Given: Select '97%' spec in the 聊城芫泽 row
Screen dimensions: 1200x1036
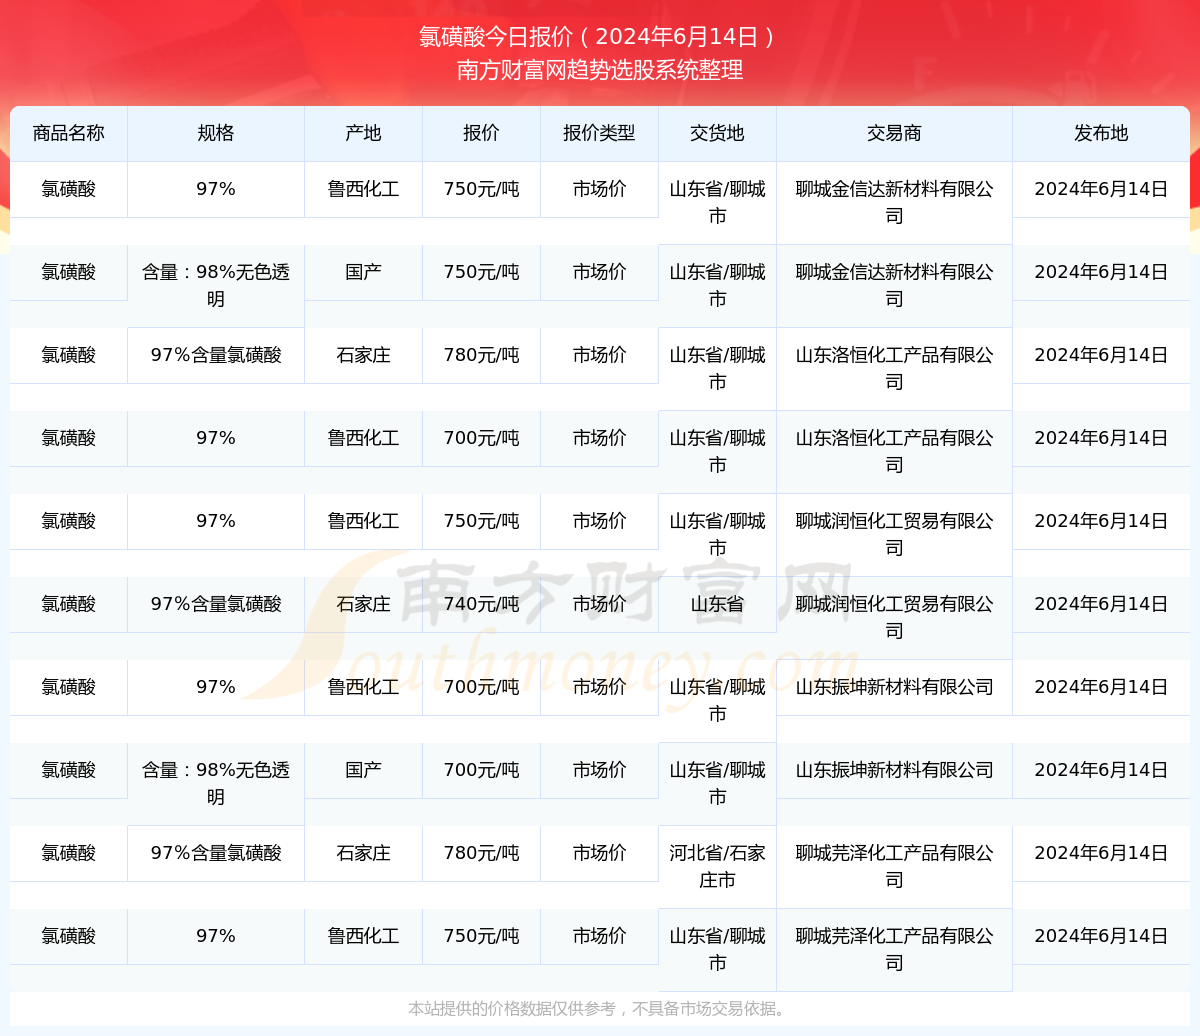Looking at the screenshot, I should [216, 936].
